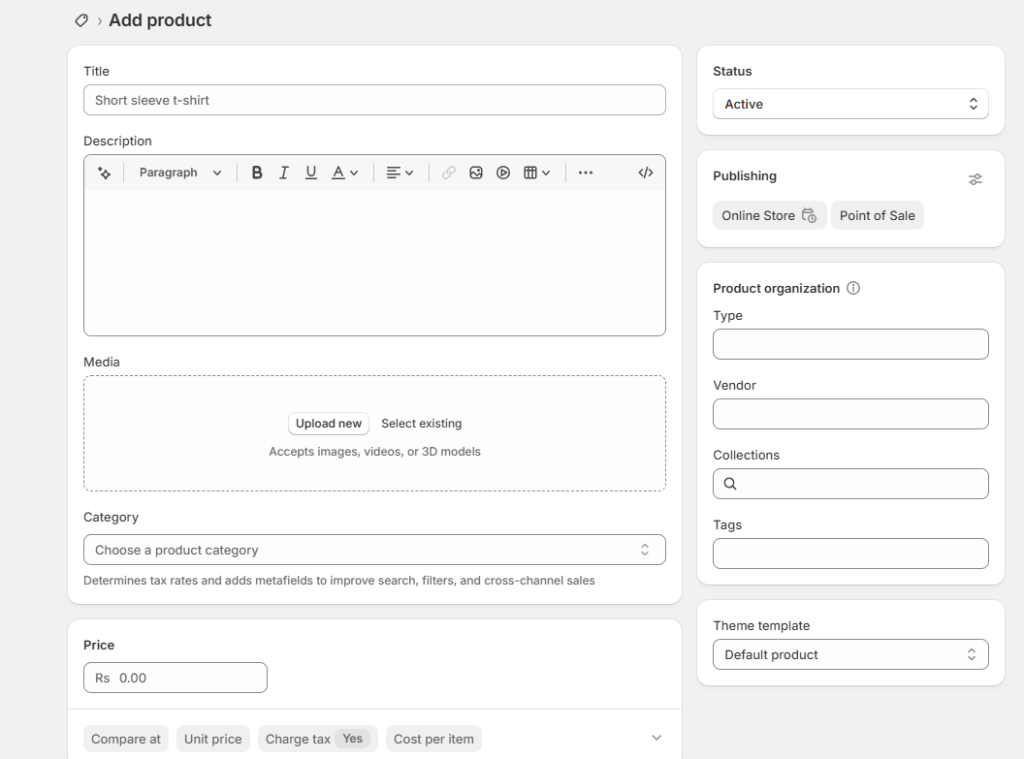Toggle bold formatting in description

click(257, 172)
